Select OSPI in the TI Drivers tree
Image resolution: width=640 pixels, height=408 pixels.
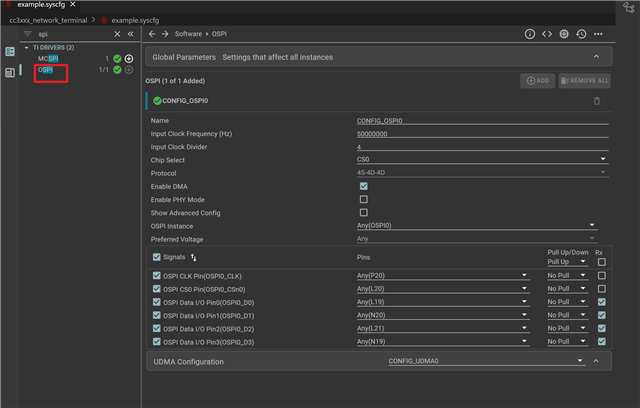click(x=46, y=70)
